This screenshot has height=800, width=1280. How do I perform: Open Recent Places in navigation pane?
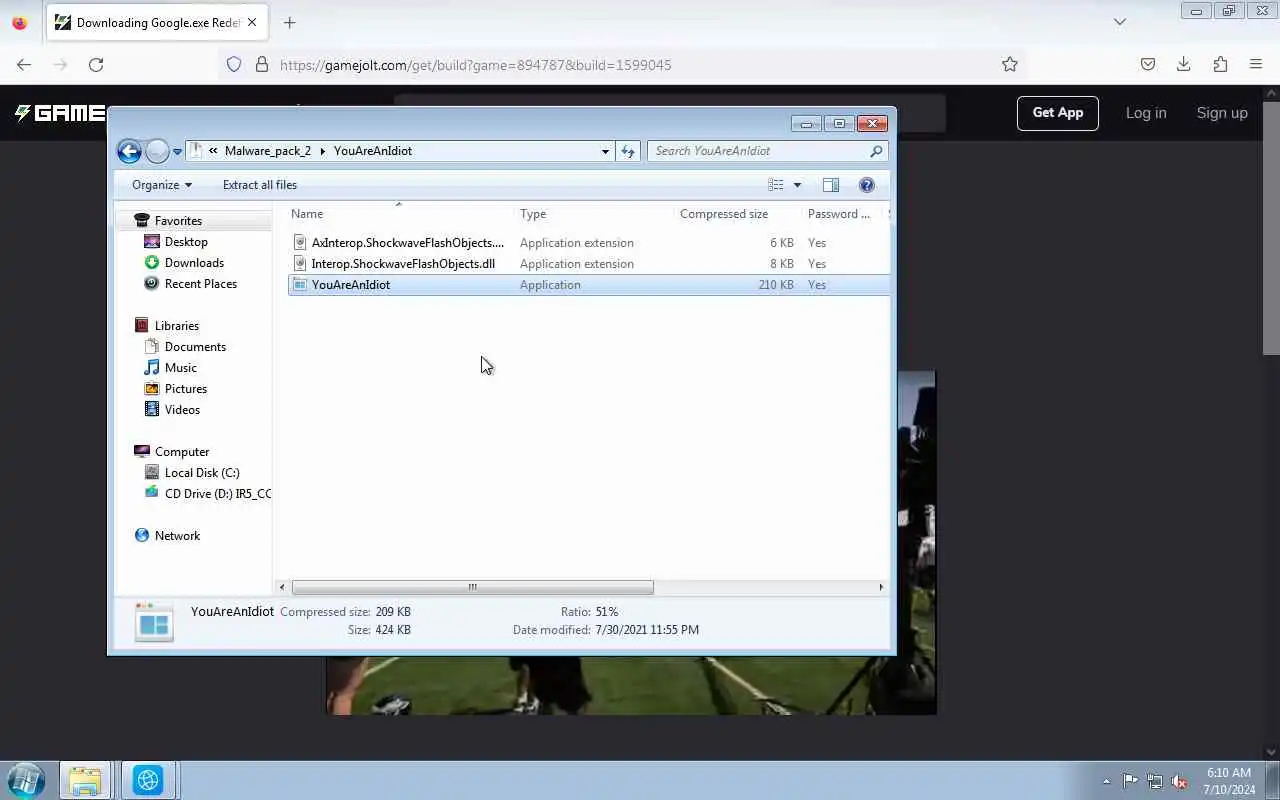point(201,284)
